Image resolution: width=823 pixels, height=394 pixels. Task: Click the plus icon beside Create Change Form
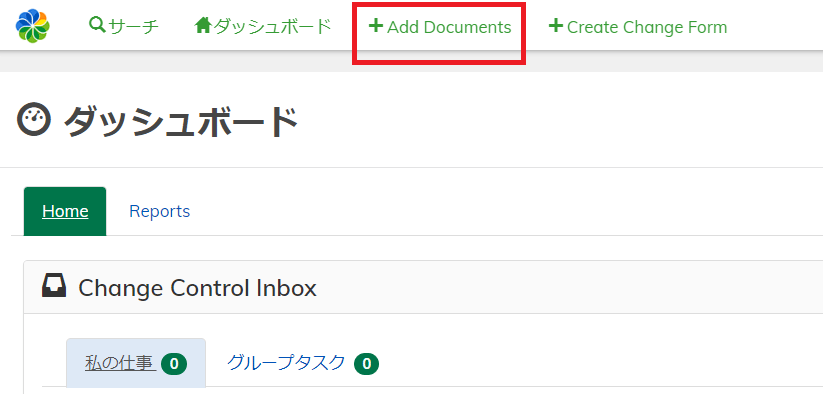click(x=555, y=25)
